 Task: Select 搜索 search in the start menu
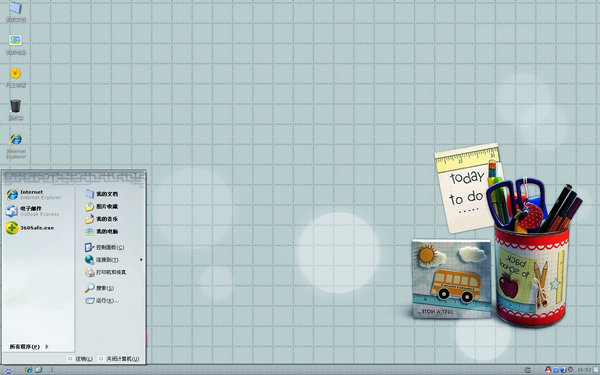(99, 288)
